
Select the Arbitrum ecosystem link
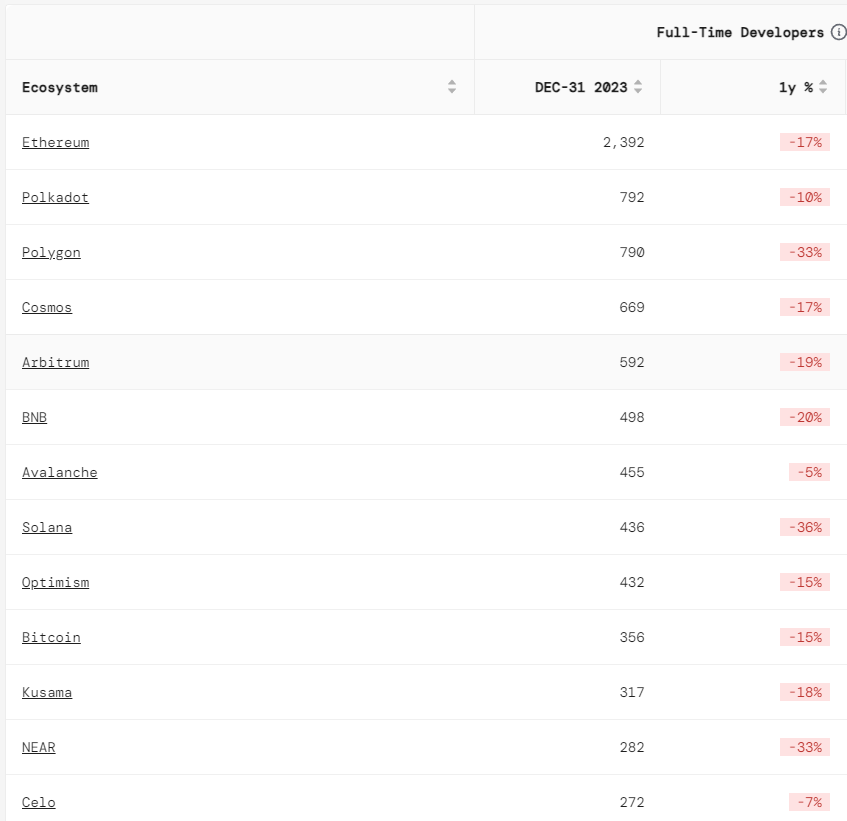pyautogui.click(x=55, y=362)
